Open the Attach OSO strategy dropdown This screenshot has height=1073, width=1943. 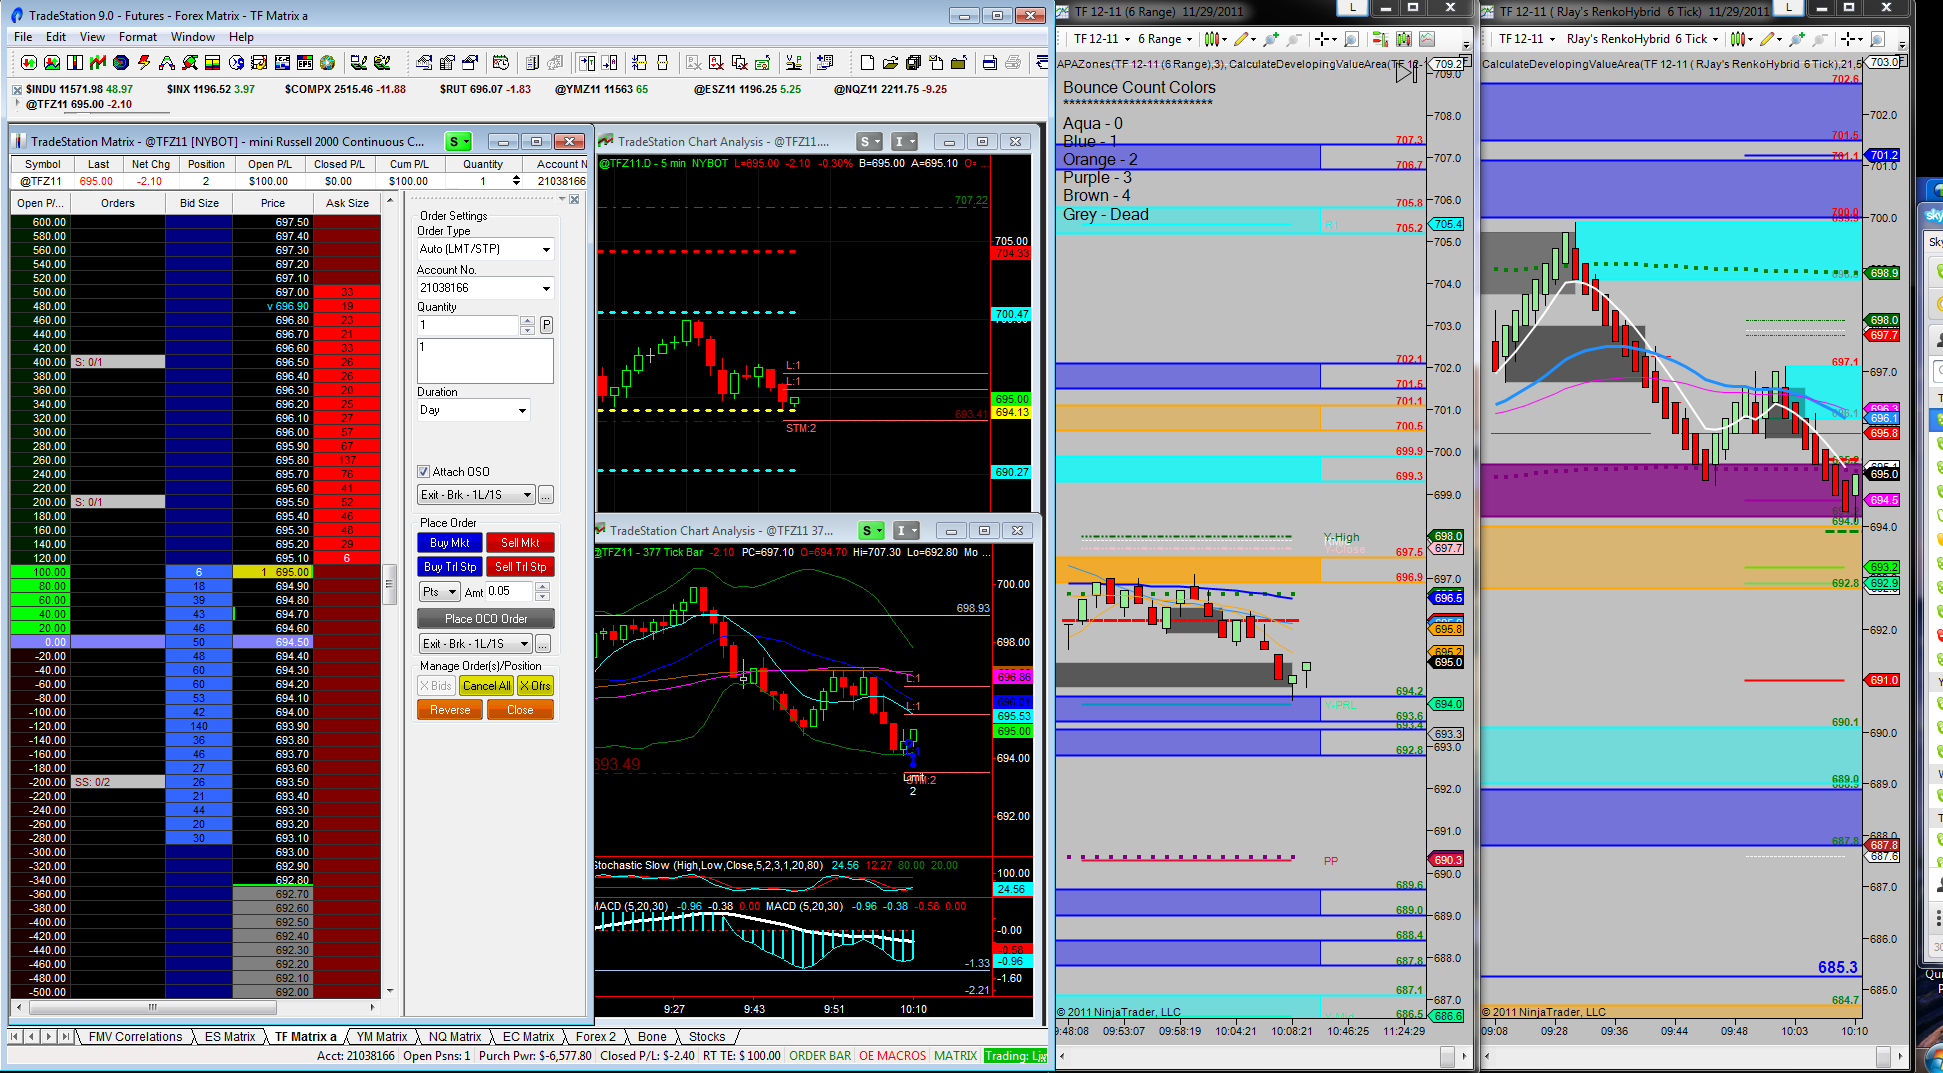point(476,495)
